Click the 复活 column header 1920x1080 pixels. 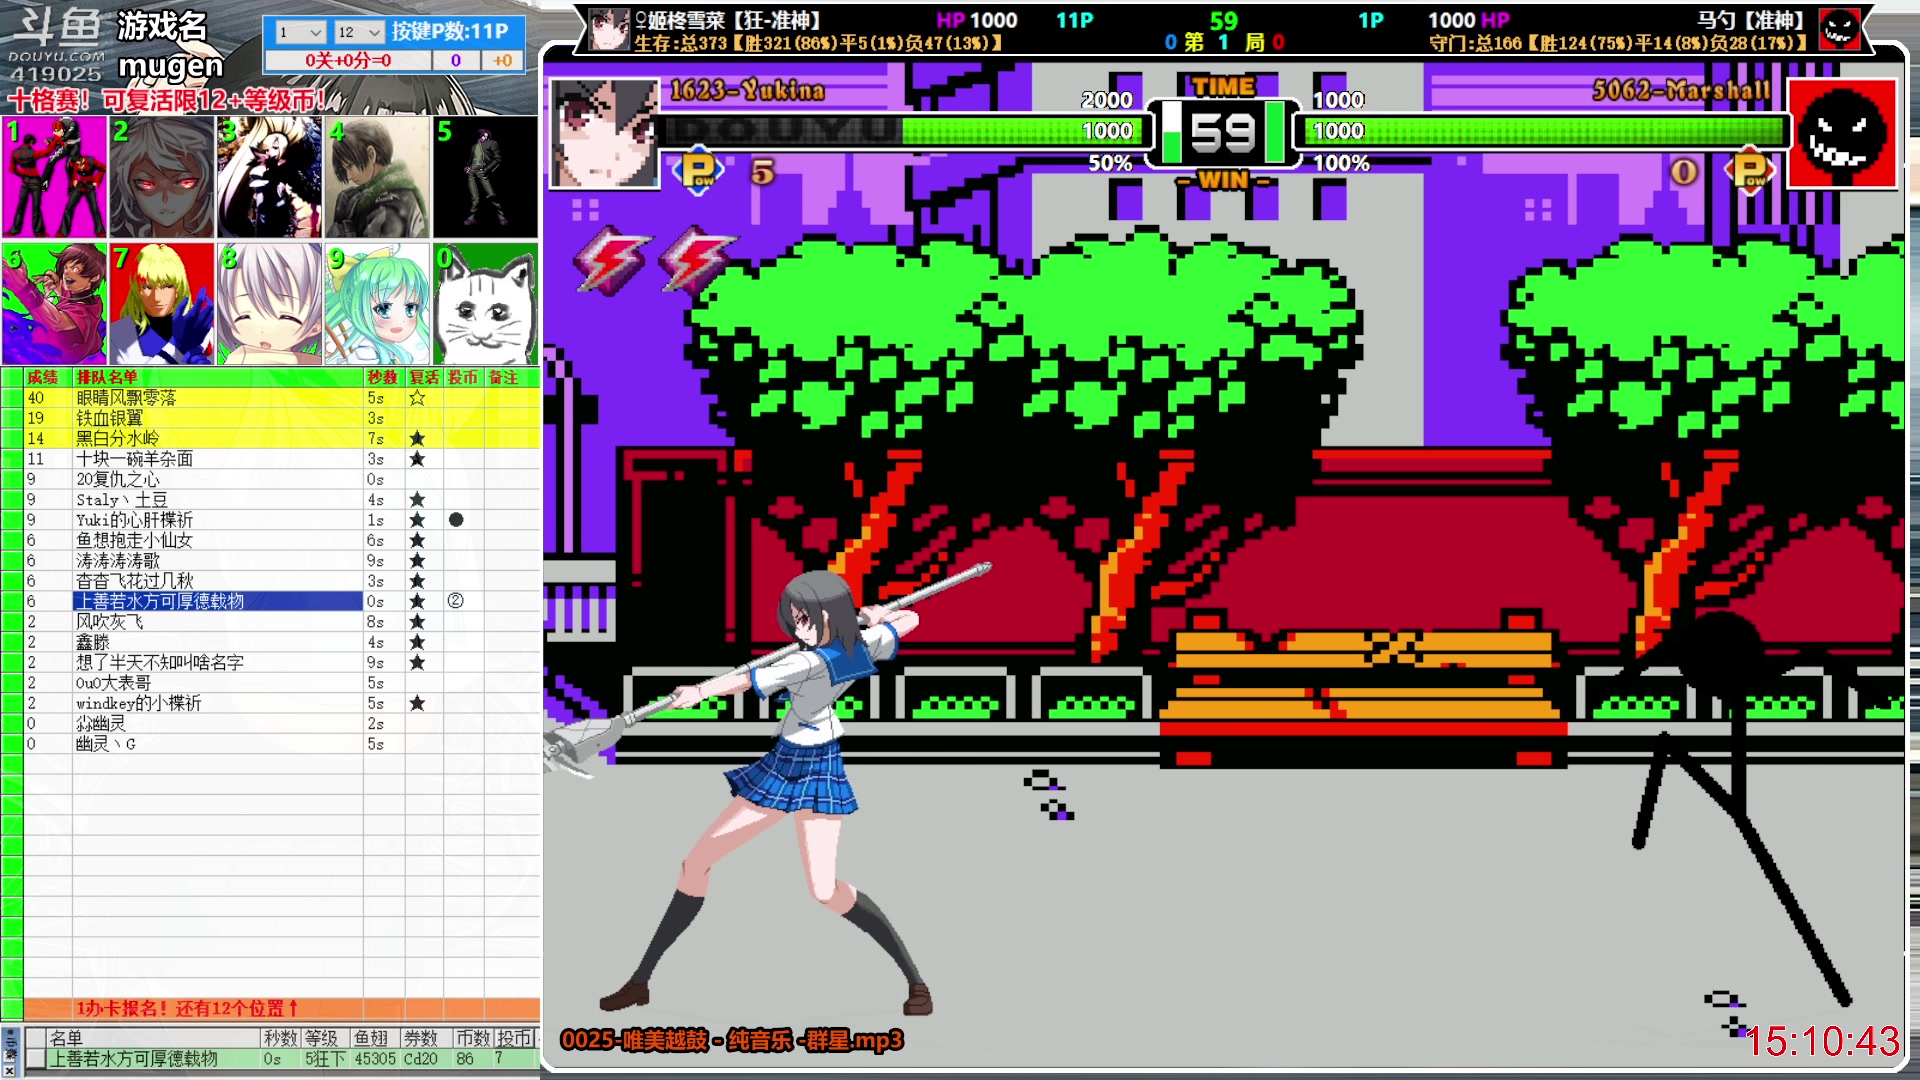tap(424, 377)
